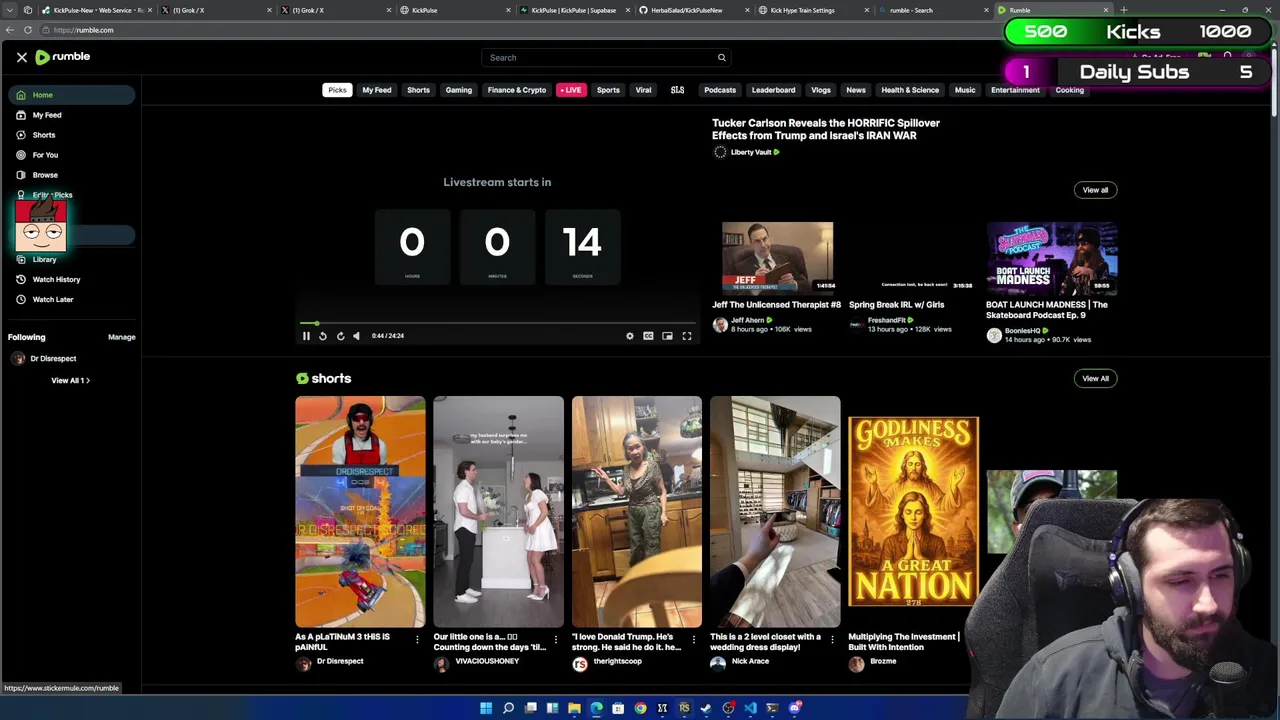1280x720 pixels.
Task: Select the Cooking category tab
Action: click(1069, 90)
